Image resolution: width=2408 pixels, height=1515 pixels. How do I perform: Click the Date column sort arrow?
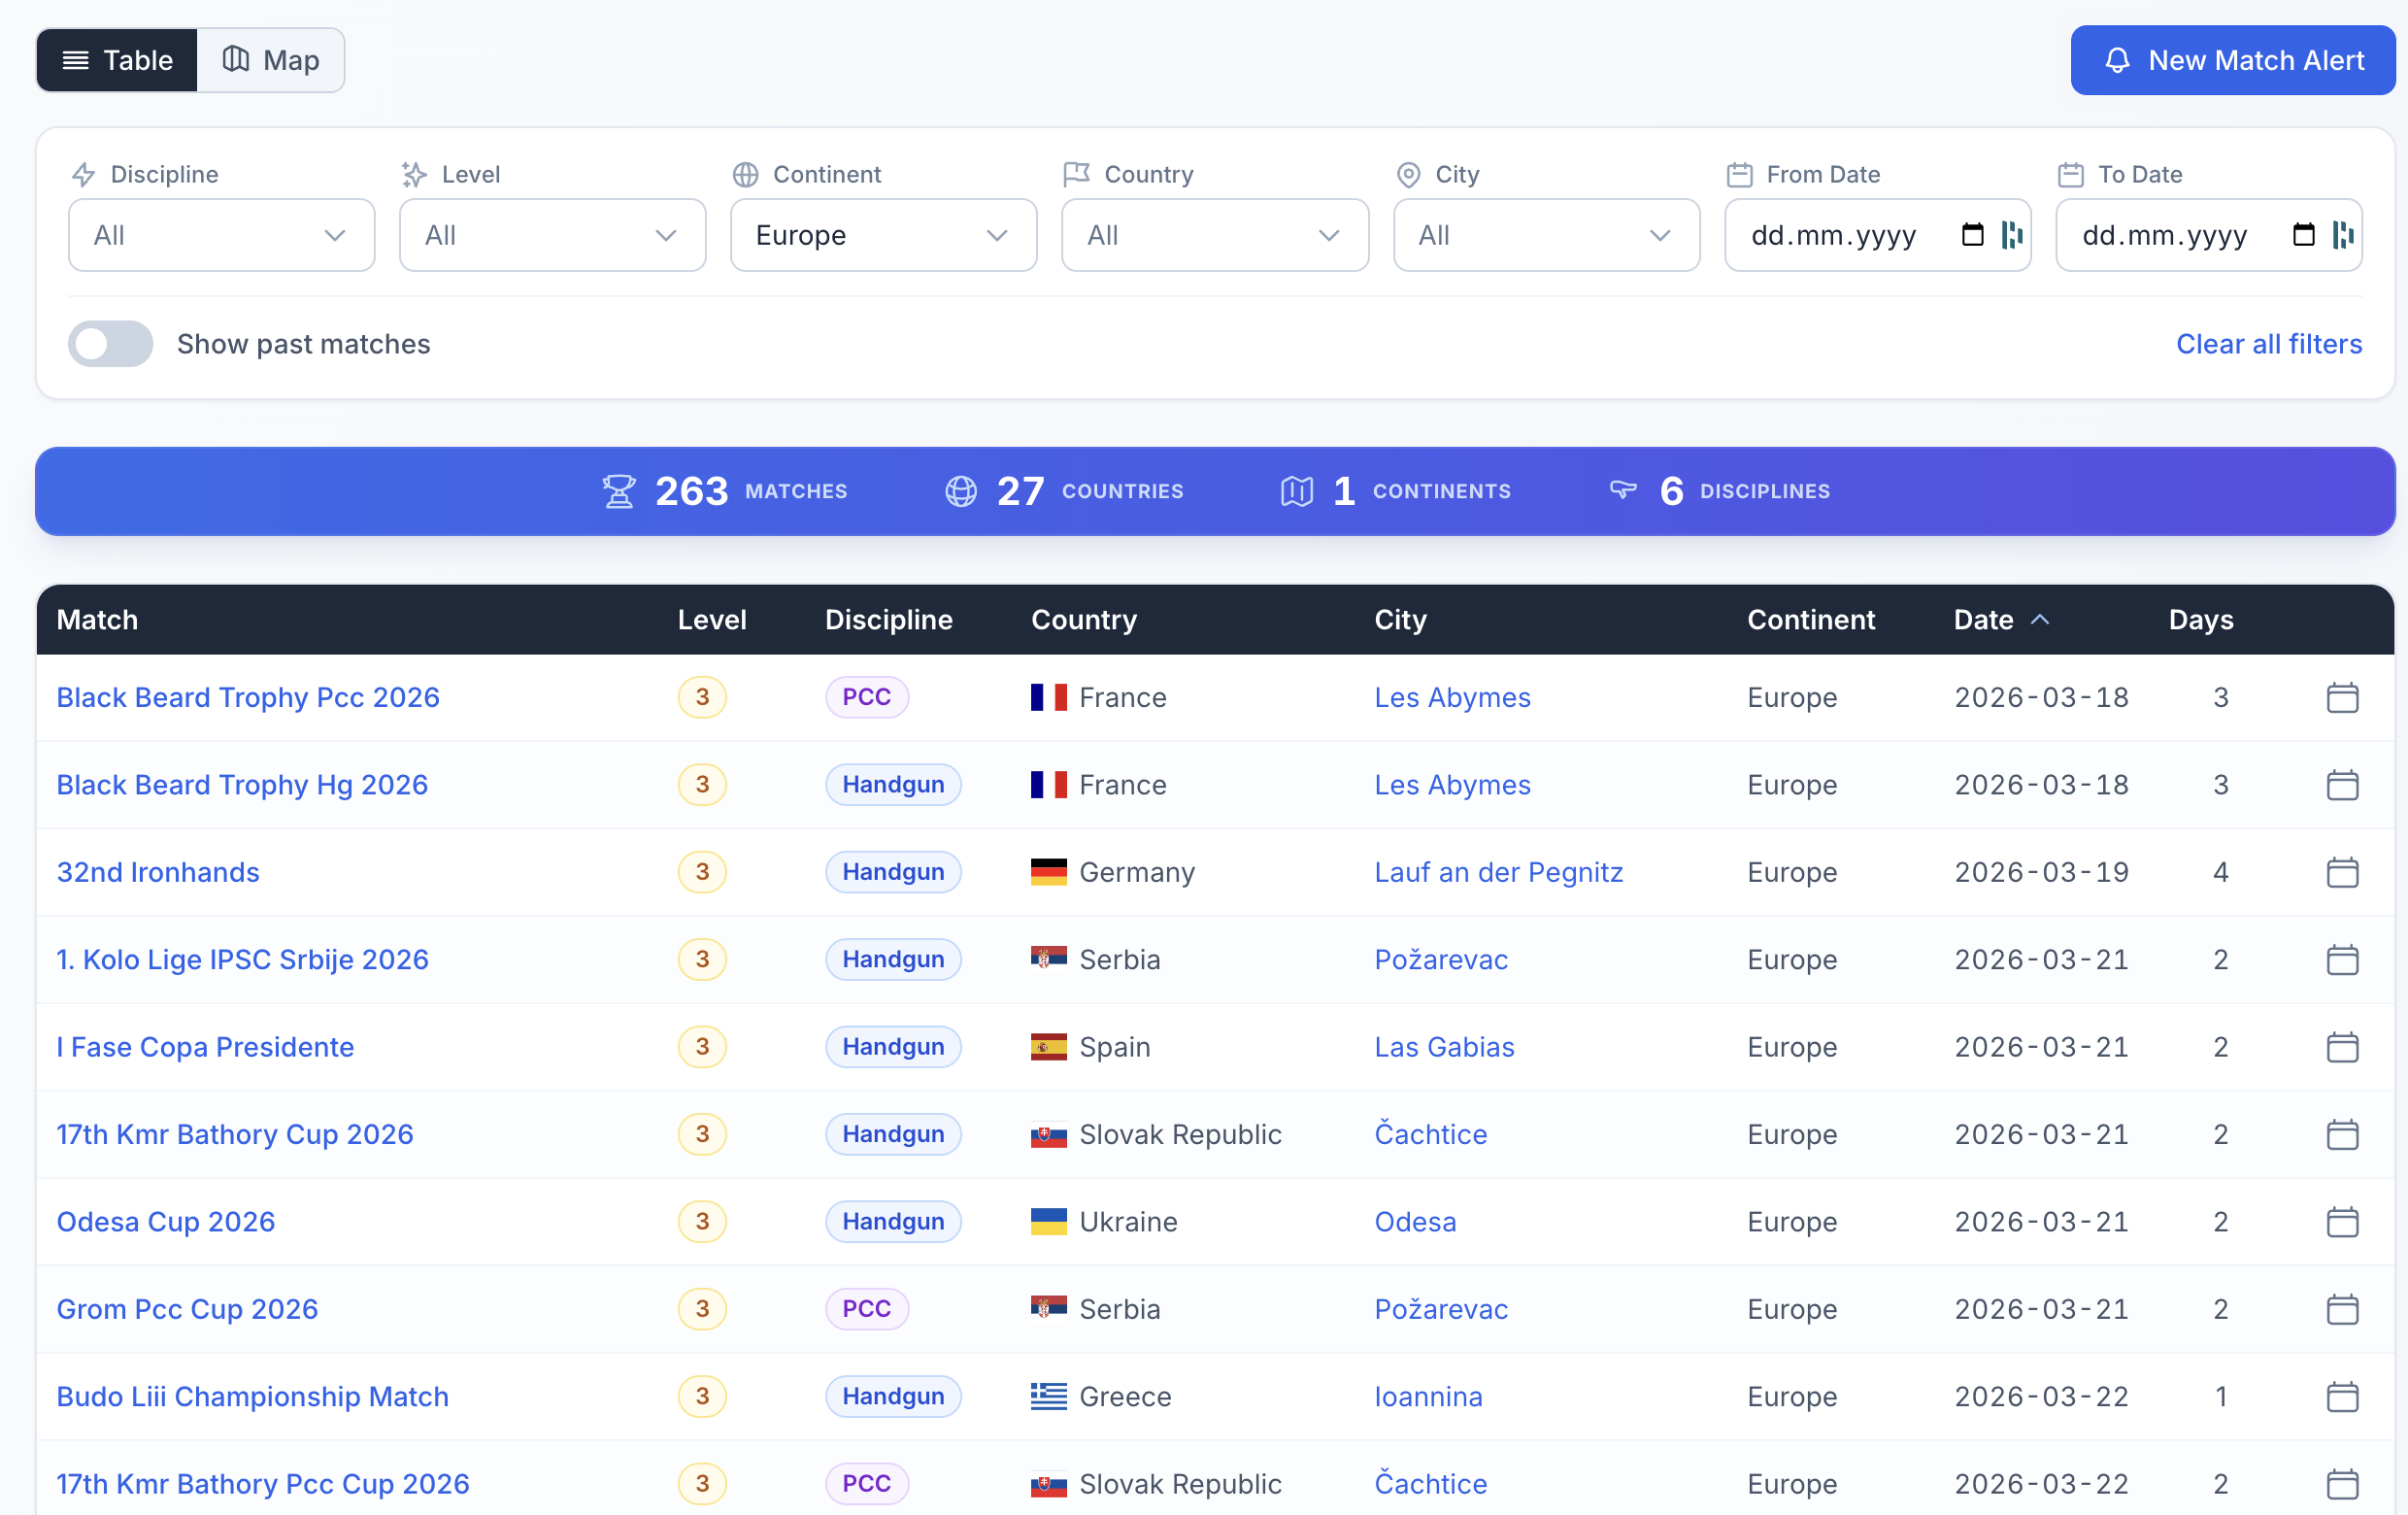[x=2040, y=620]
